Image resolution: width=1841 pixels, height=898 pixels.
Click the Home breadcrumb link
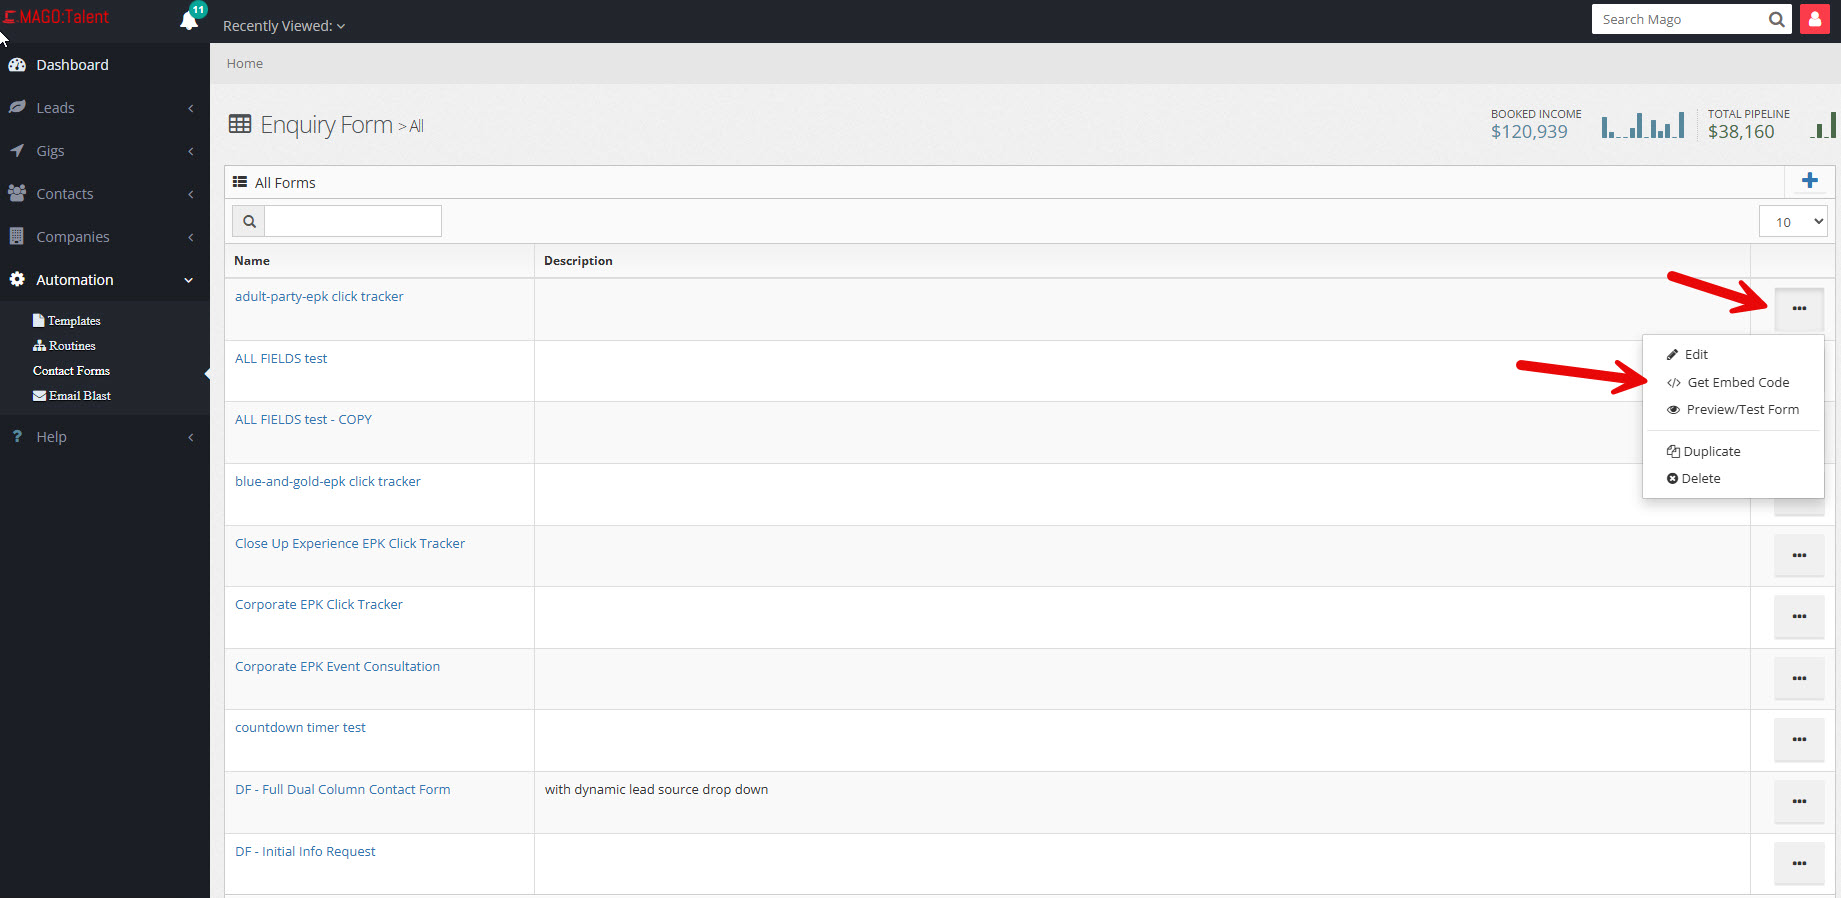pos(245,63)
